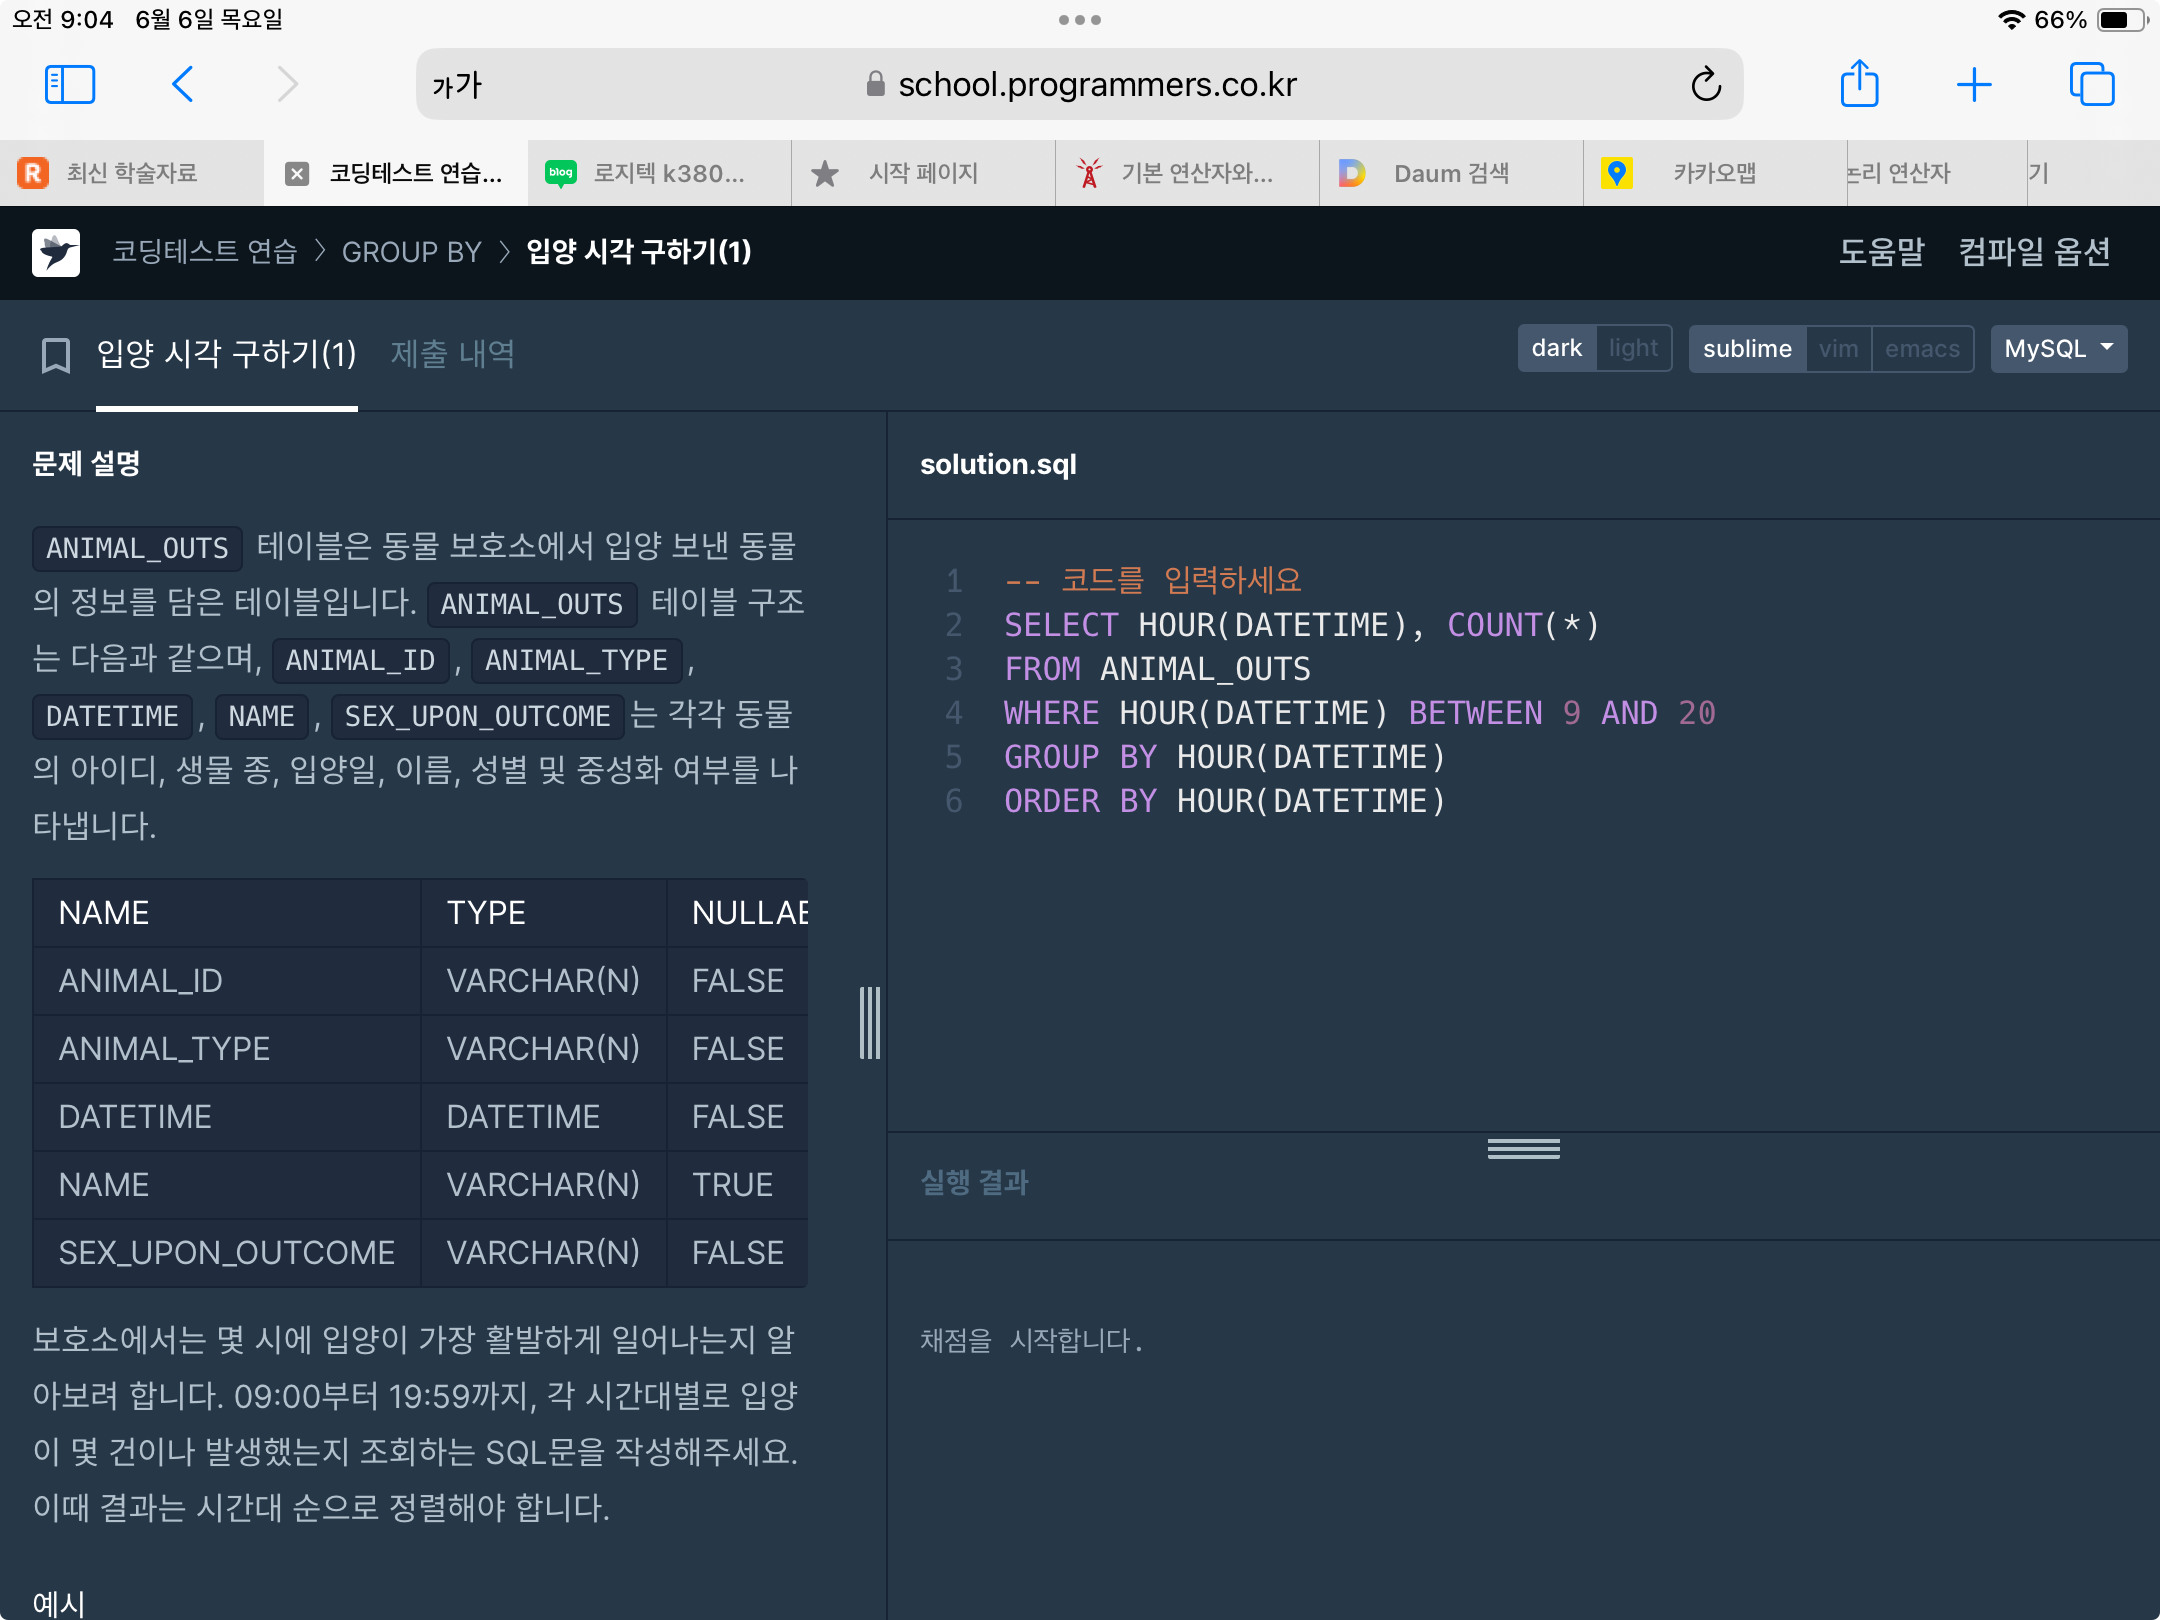Screen dimensions: 2160x1620
Task: Click the school.programmers.co.kr address field
Action: click(x=1080, y=84)
